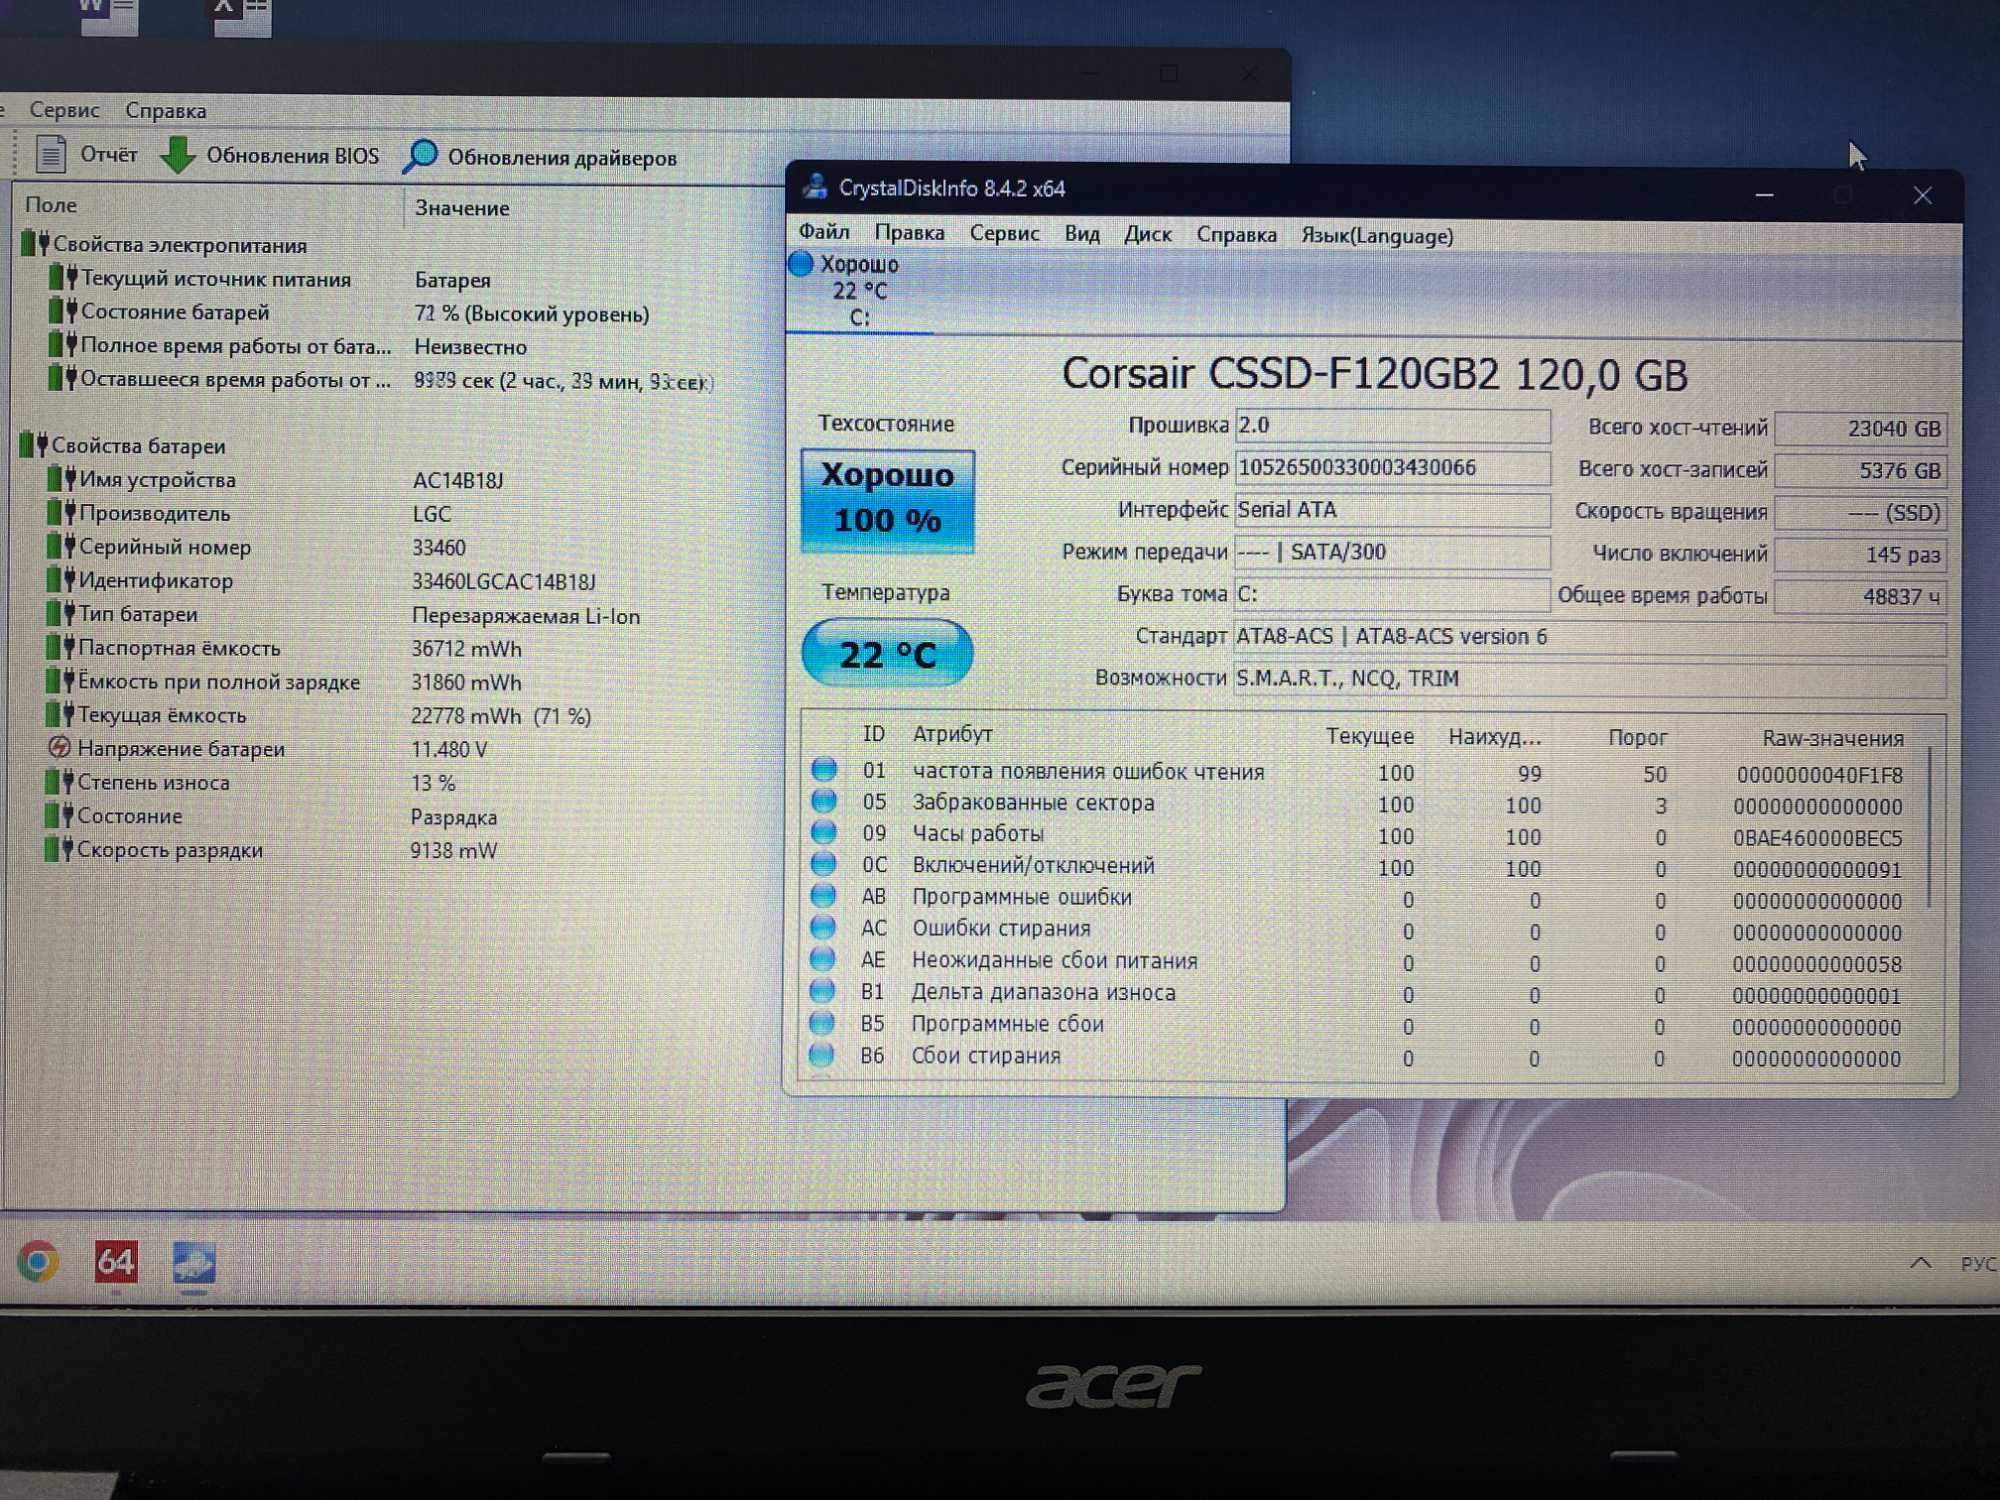The image size is (2000, 1500).
Task: Open the Файл menu in CrystalDiskInfo
Action: [x=824, y=232]
